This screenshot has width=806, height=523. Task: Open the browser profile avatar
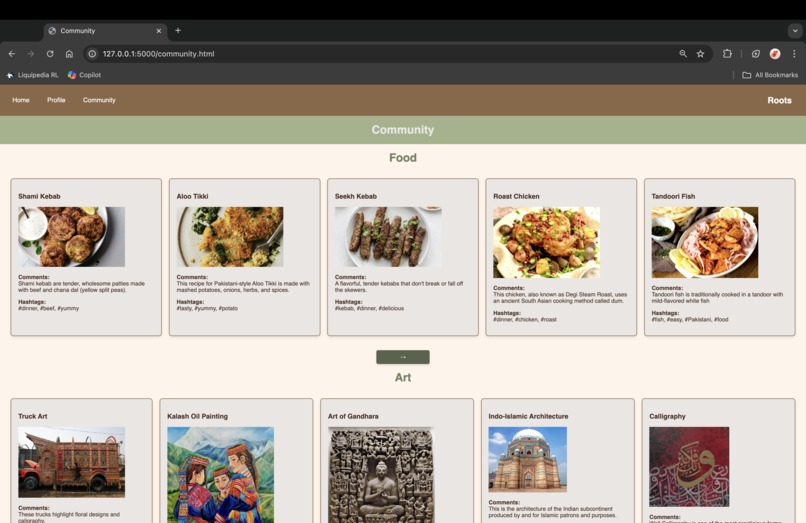pos(775,53)
